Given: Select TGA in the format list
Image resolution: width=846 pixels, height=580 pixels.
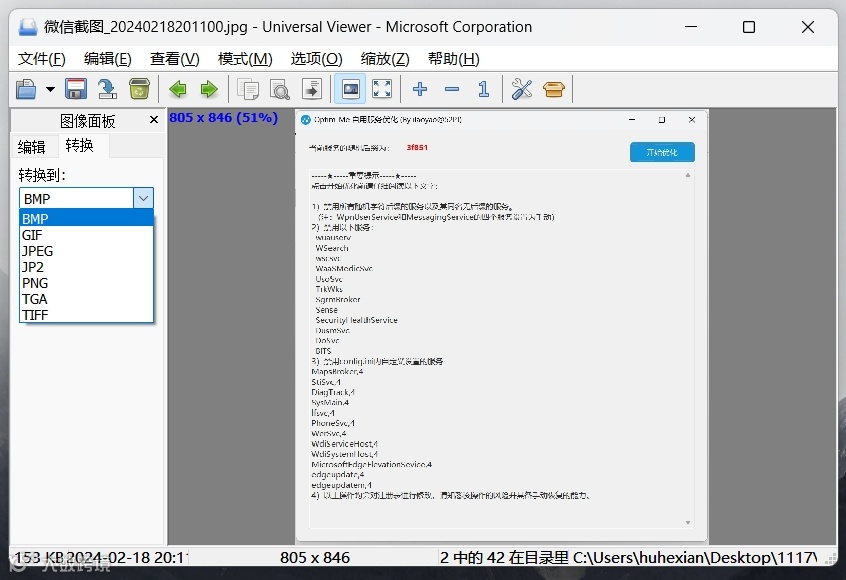Looking at the screenshot, I should (86, 299).
